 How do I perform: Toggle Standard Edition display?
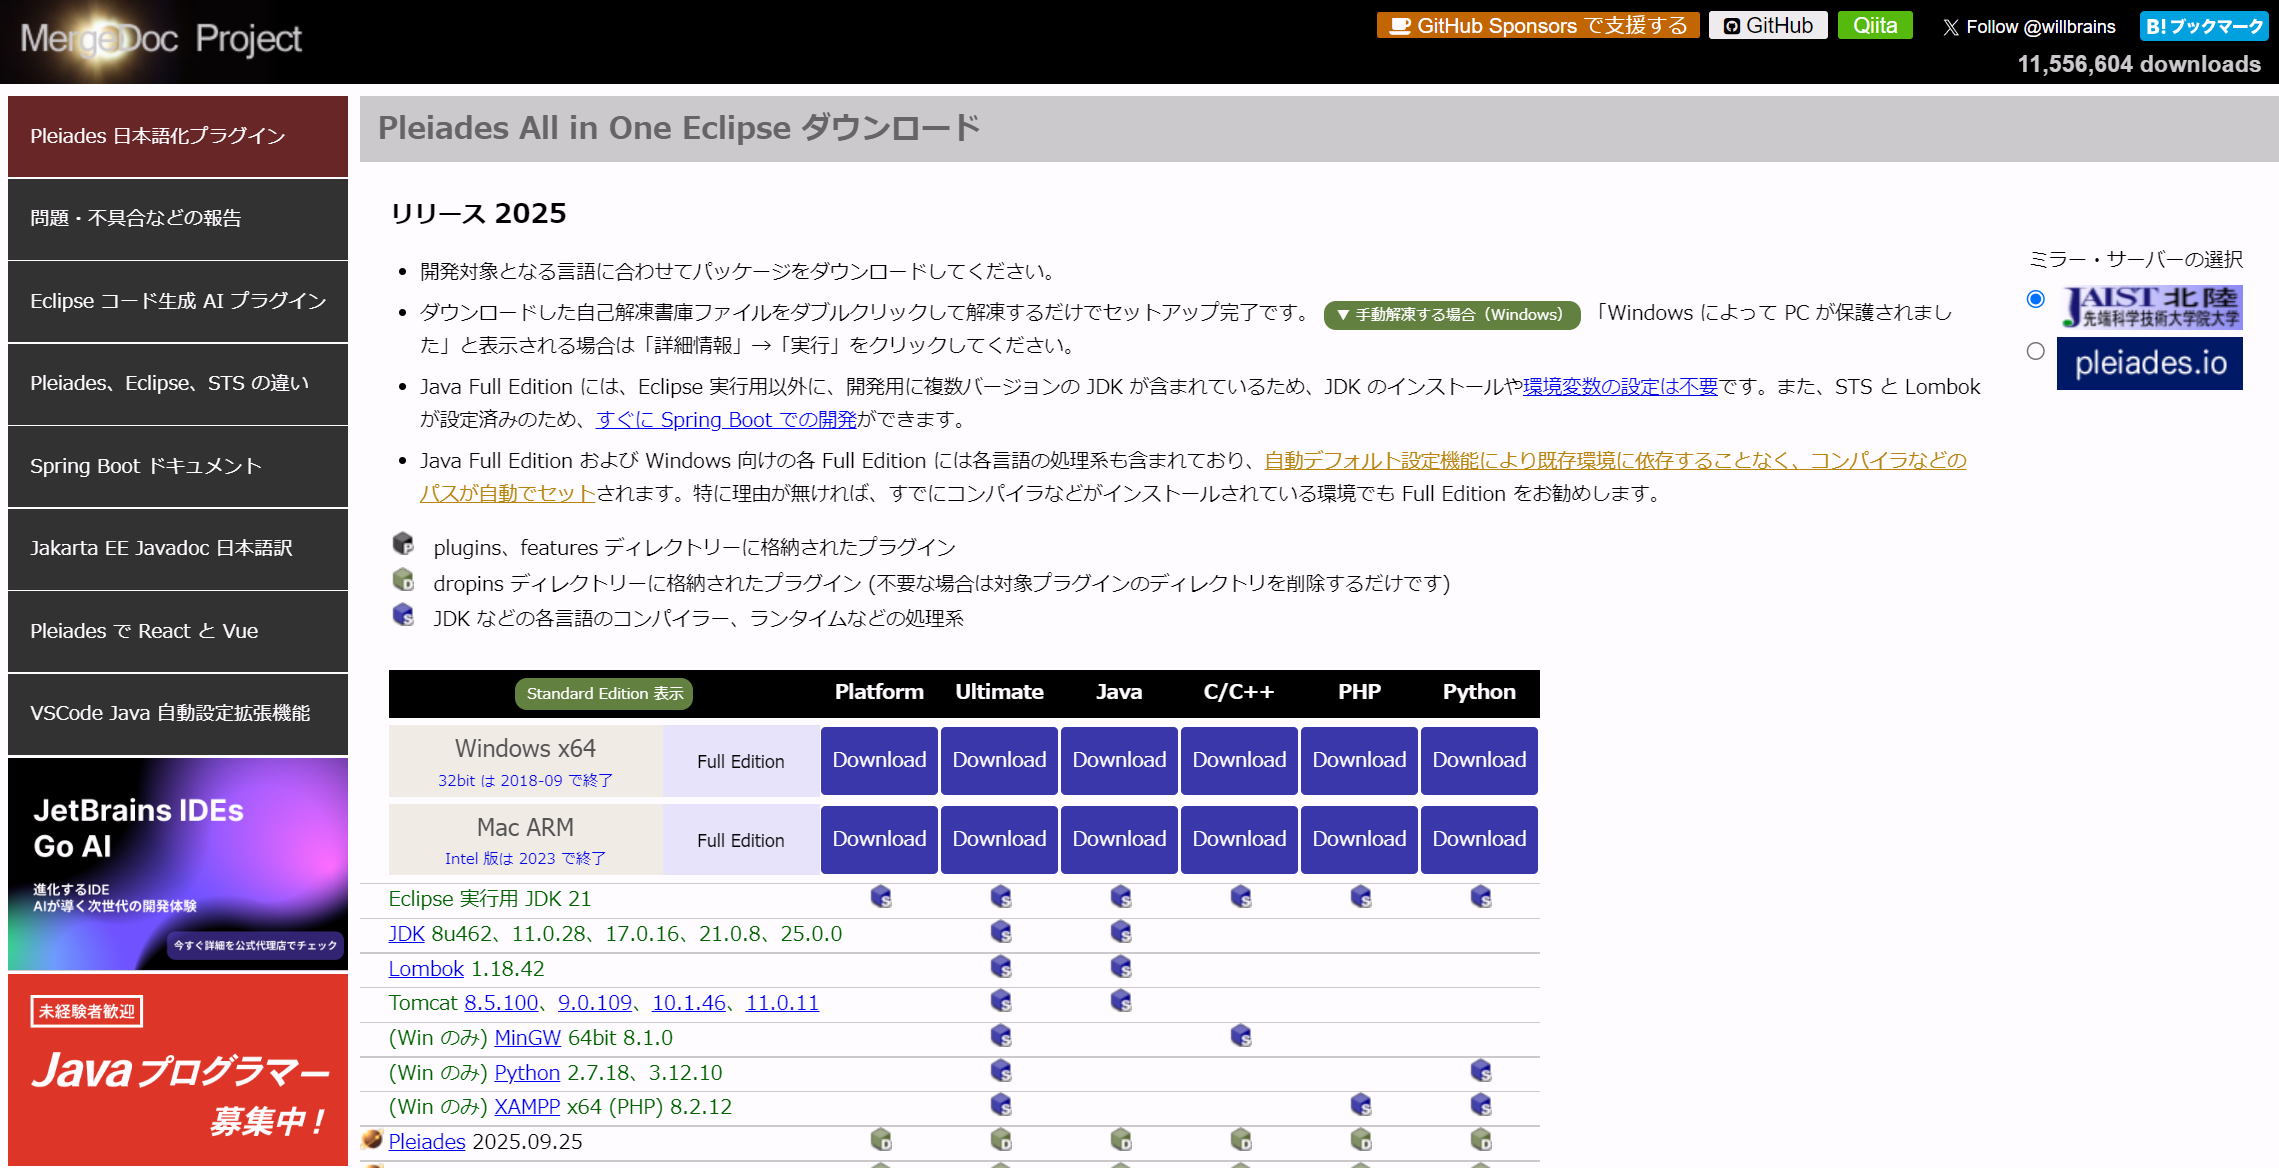(x=604, y=694)
